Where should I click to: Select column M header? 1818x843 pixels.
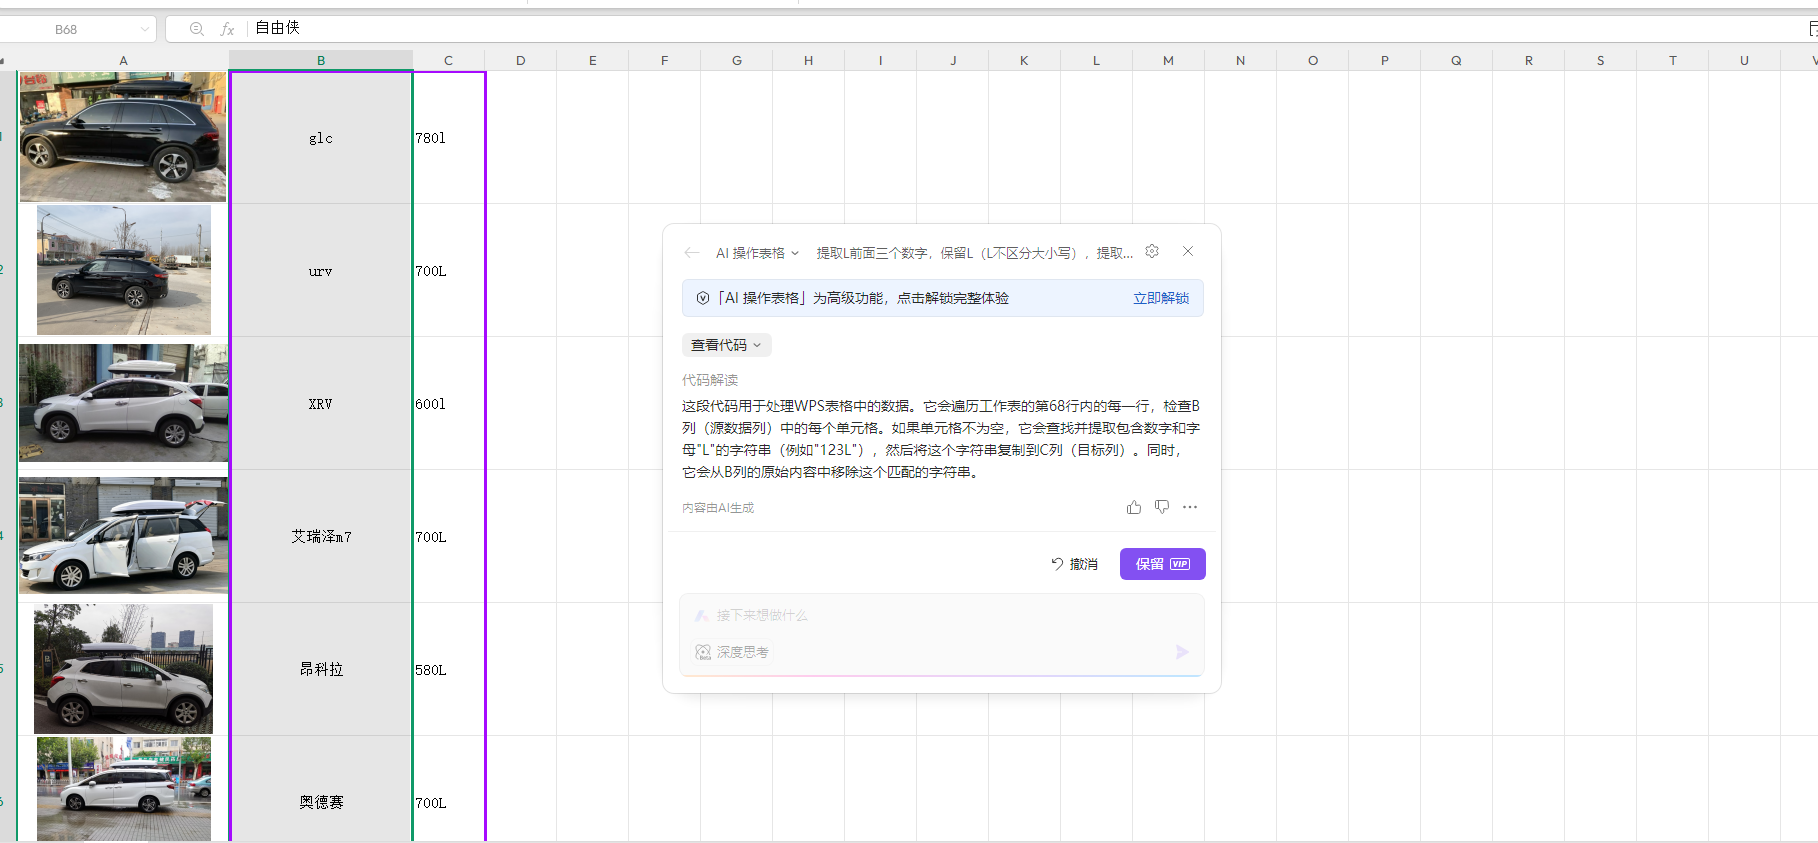pos(1168,60)
